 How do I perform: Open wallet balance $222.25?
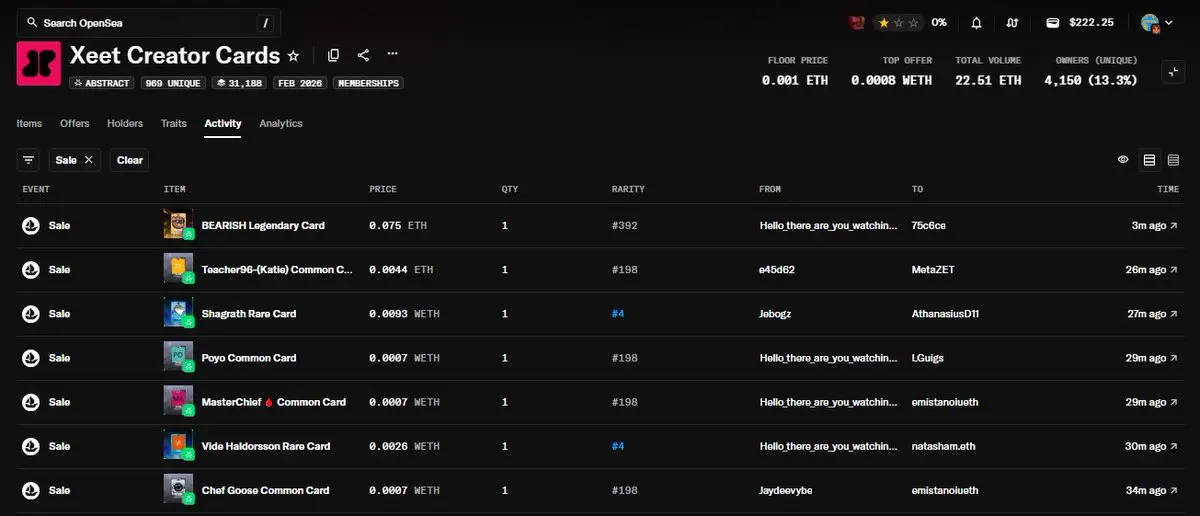(x=1080, y=22)
